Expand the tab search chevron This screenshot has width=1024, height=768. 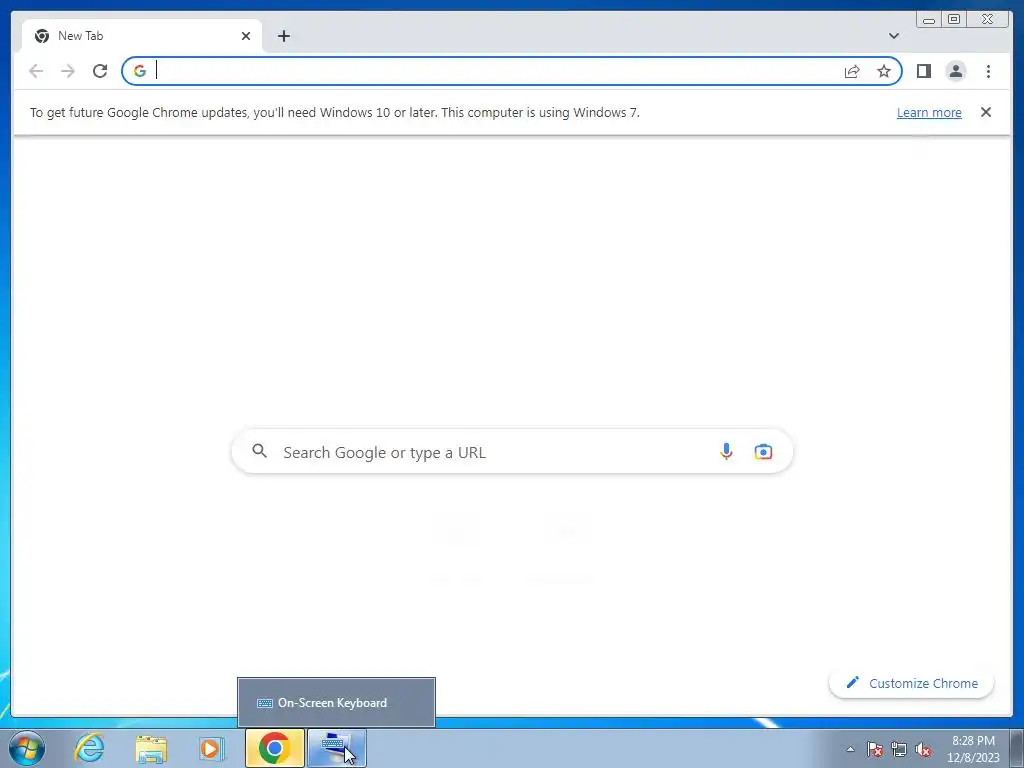click(x=894, y=36)
